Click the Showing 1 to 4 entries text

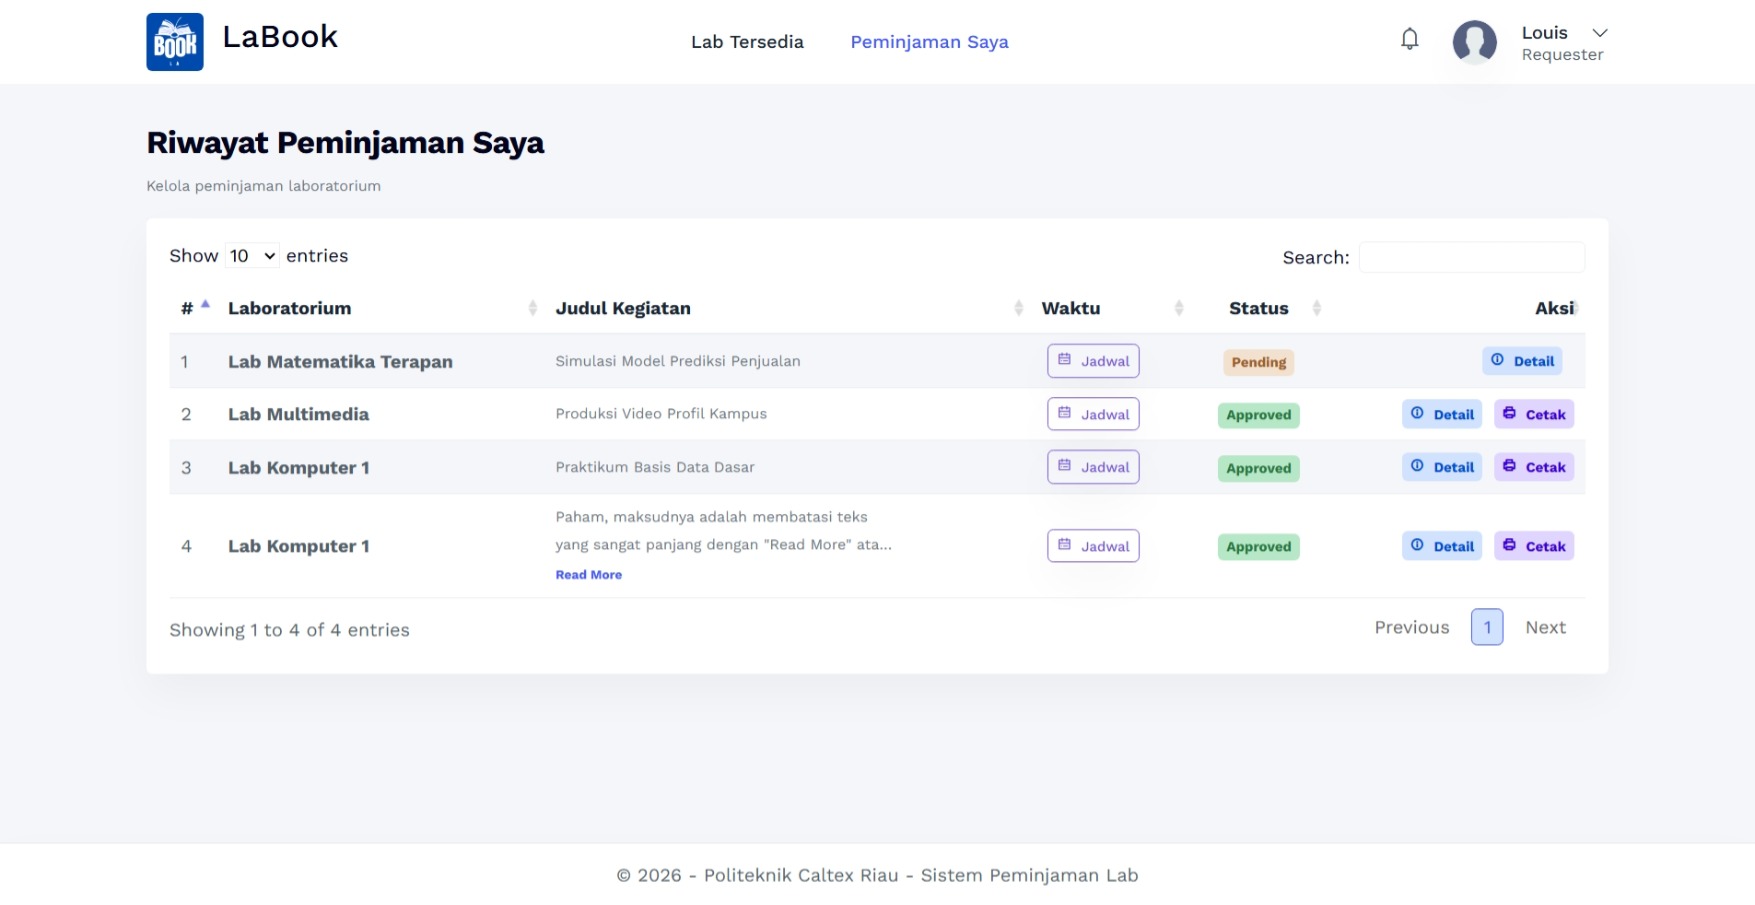pyautogui.click(x=289, y=630)
